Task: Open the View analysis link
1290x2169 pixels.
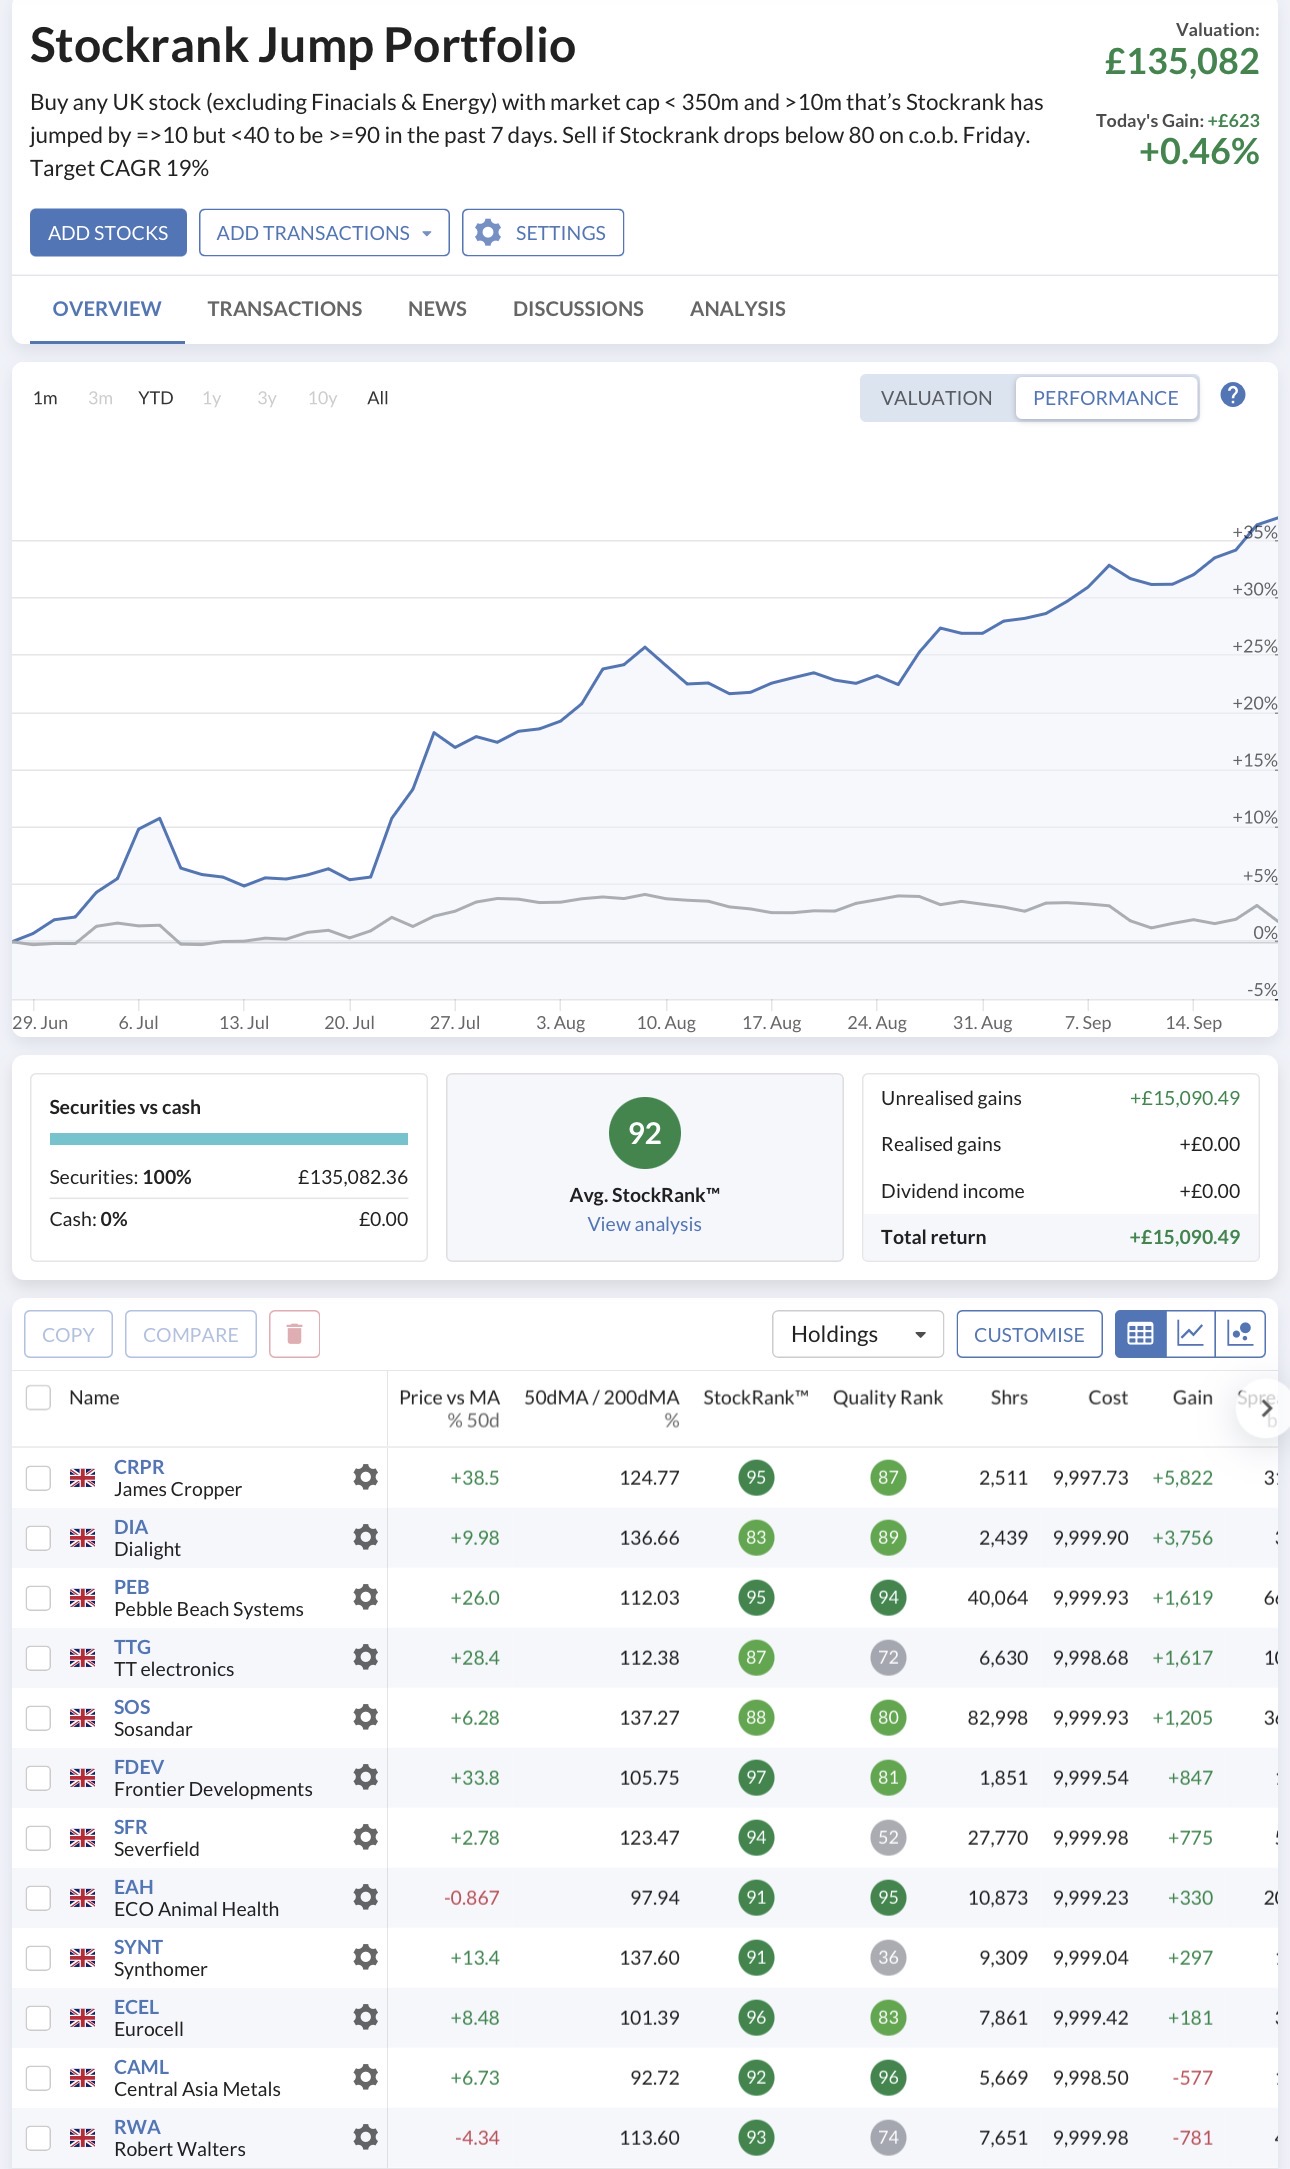Action: pyautogui.click(x=645, y=1224)
